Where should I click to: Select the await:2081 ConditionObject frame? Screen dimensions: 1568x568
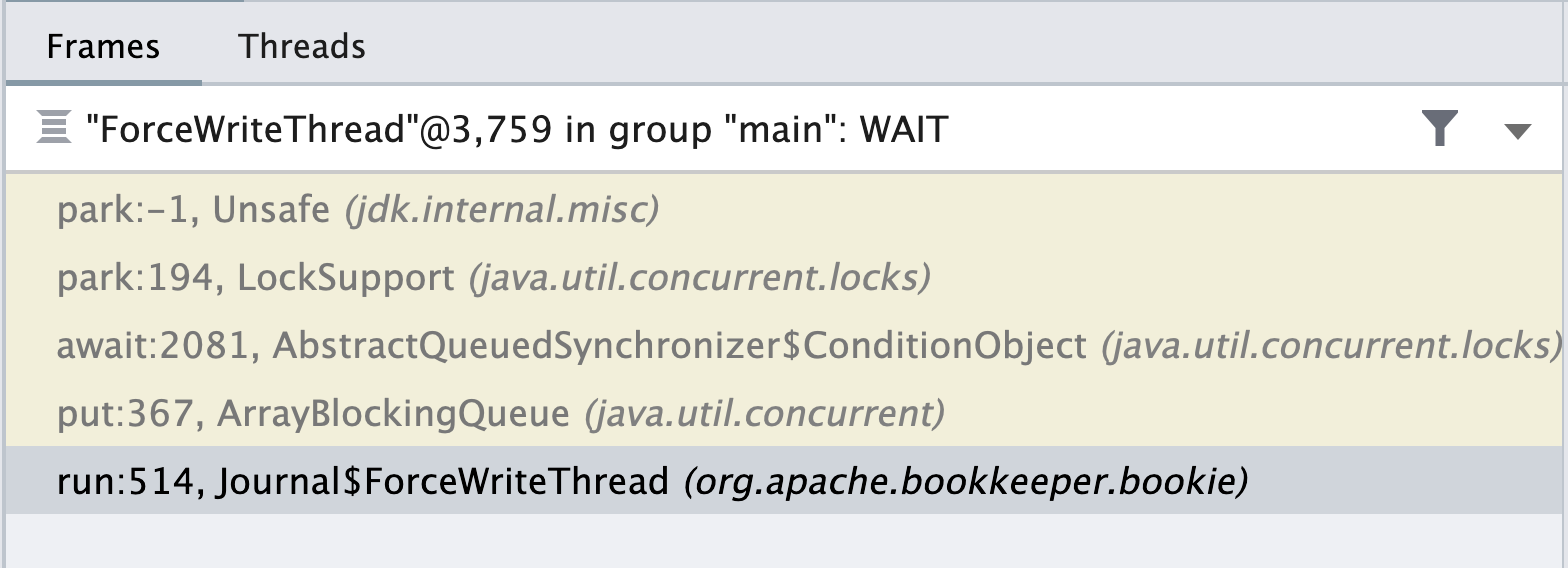tap(784, 345)
